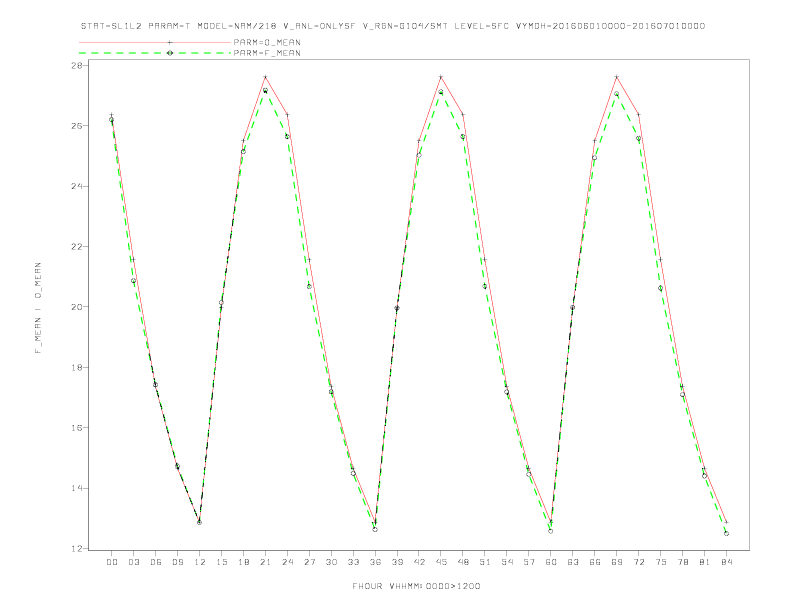Click x-axis forecast hour label 03
The height and width of the screenshot is (612, 792).
tap(133, 562)
